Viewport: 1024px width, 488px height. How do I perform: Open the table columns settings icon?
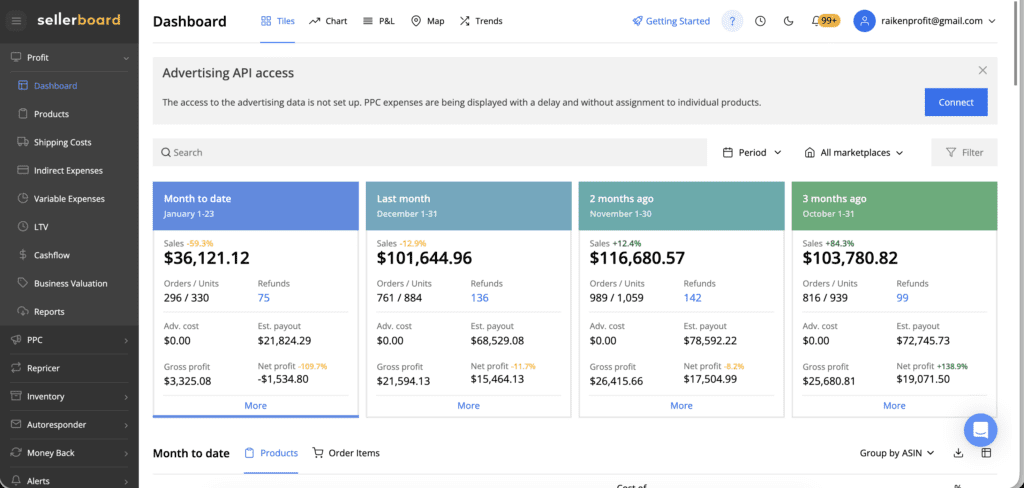click(x=986, y=453)
